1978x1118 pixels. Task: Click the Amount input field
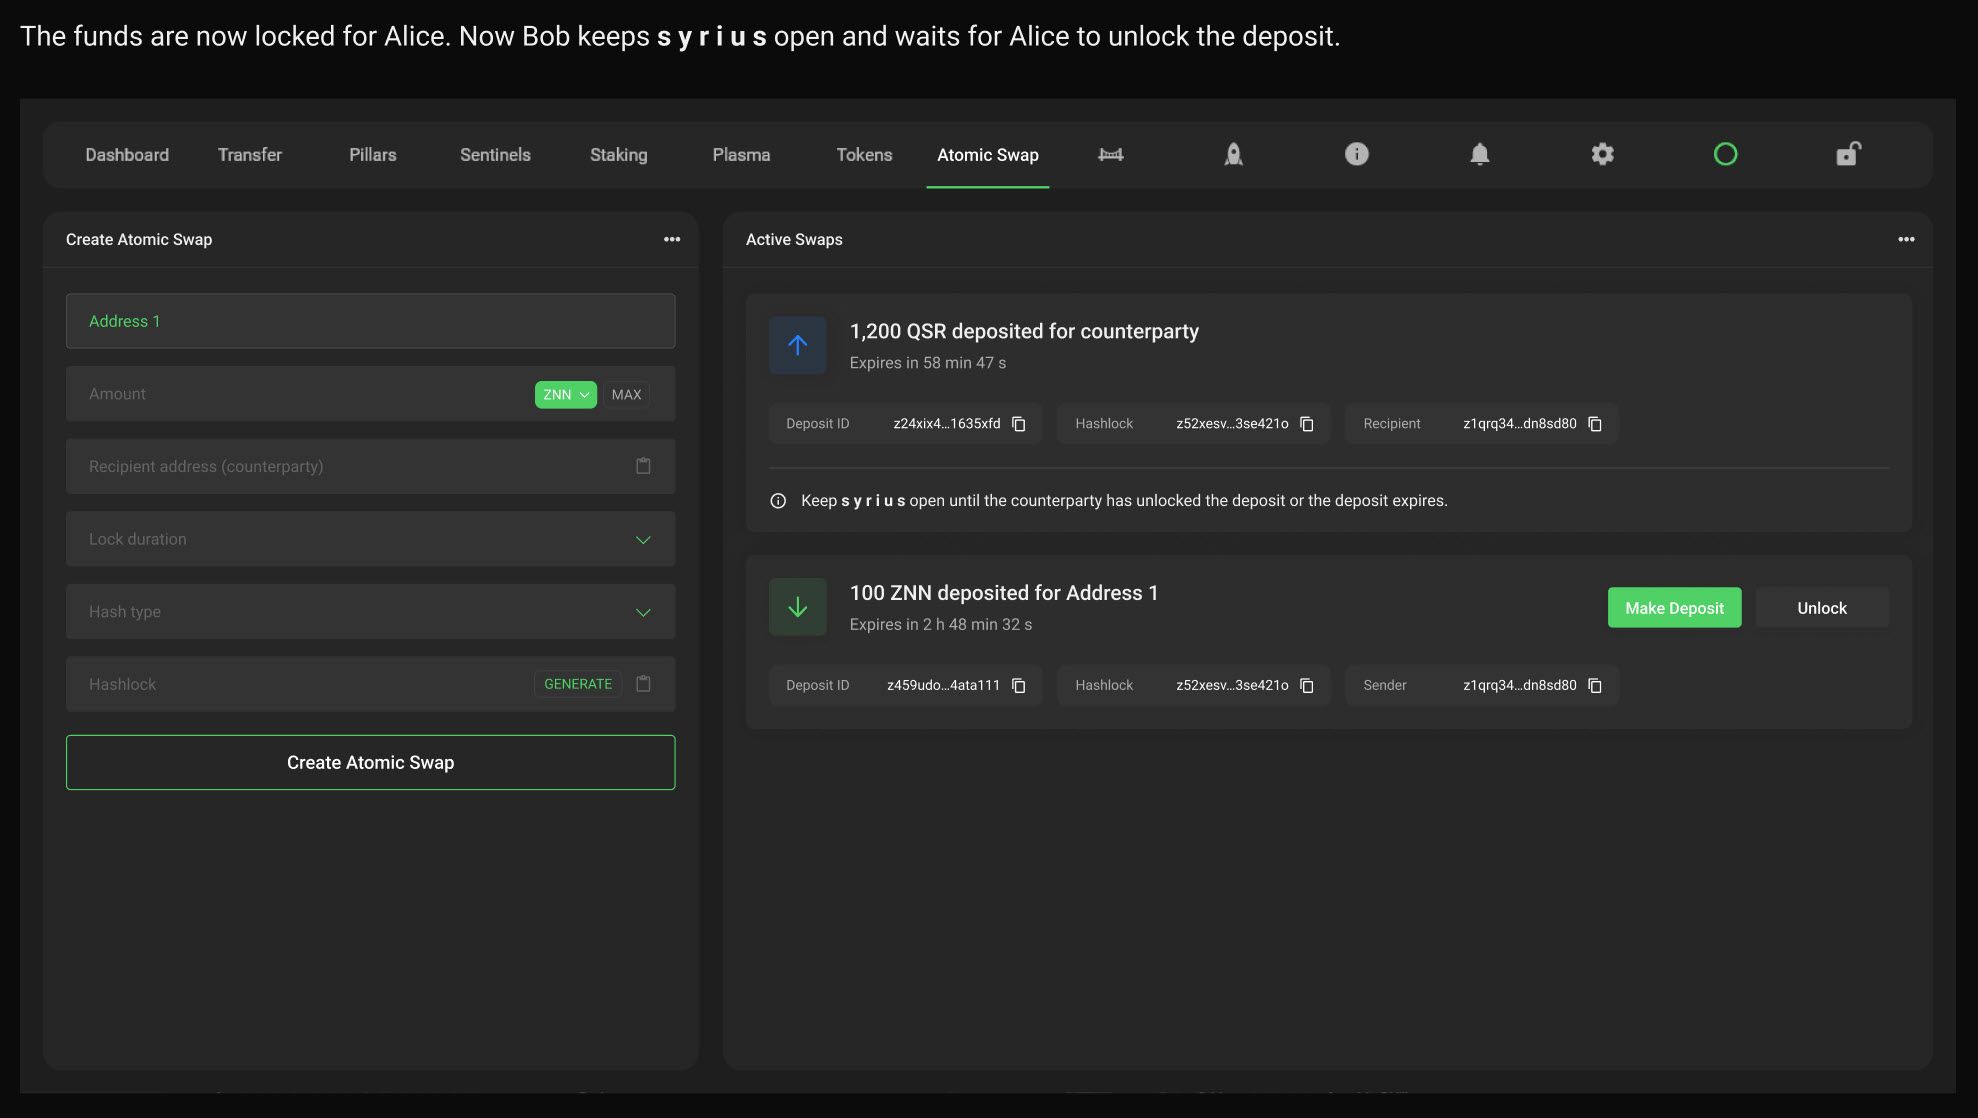point(300,394)
